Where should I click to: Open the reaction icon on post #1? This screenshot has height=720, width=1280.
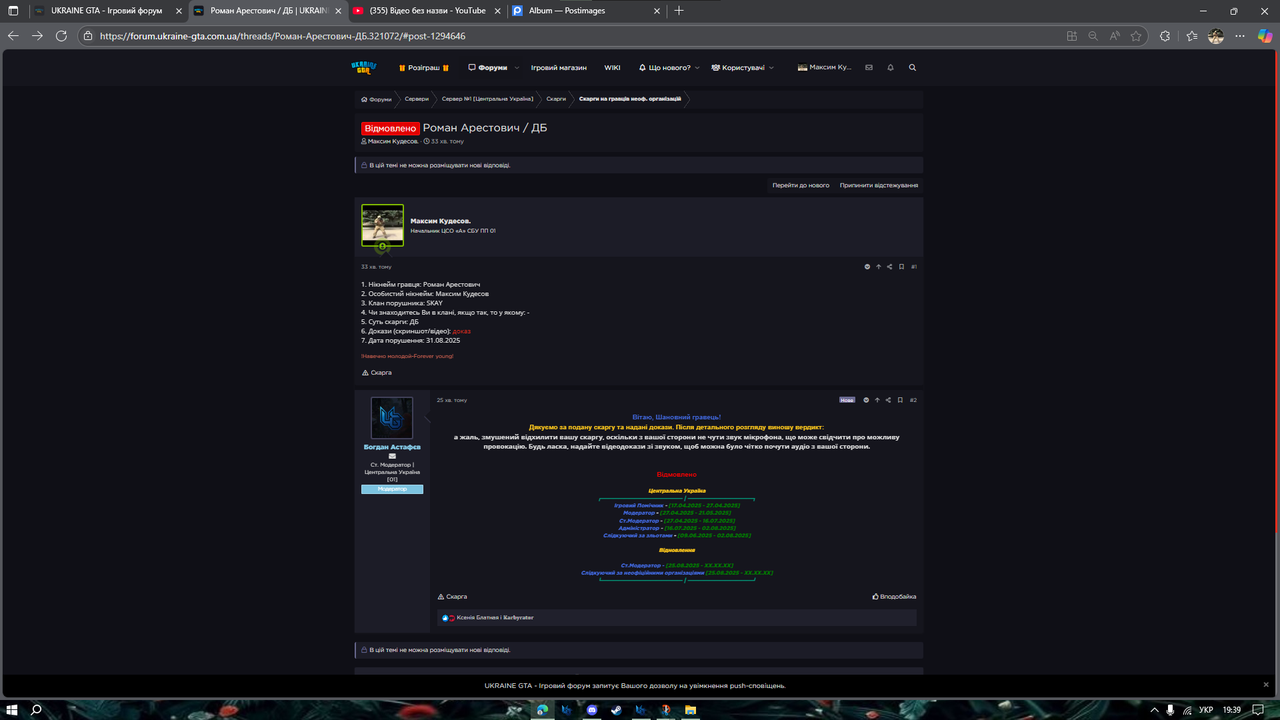(x=867, y=267)
